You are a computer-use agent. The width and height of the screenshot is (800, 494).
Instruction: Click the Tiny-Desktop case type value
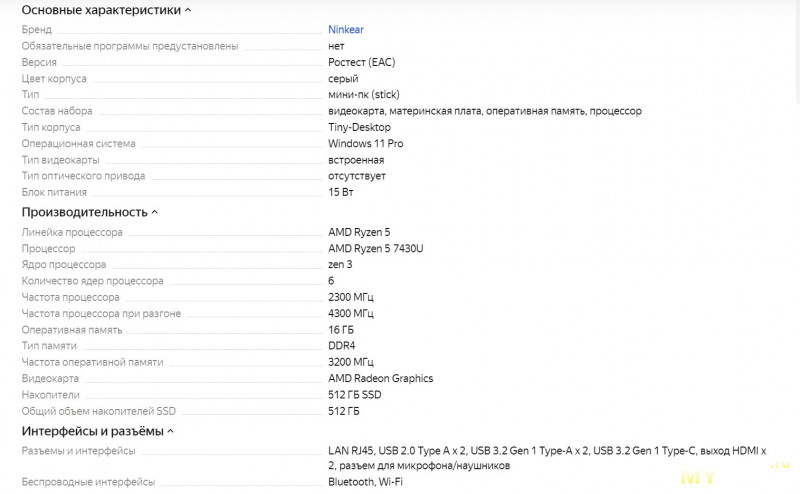coord(360,128)
